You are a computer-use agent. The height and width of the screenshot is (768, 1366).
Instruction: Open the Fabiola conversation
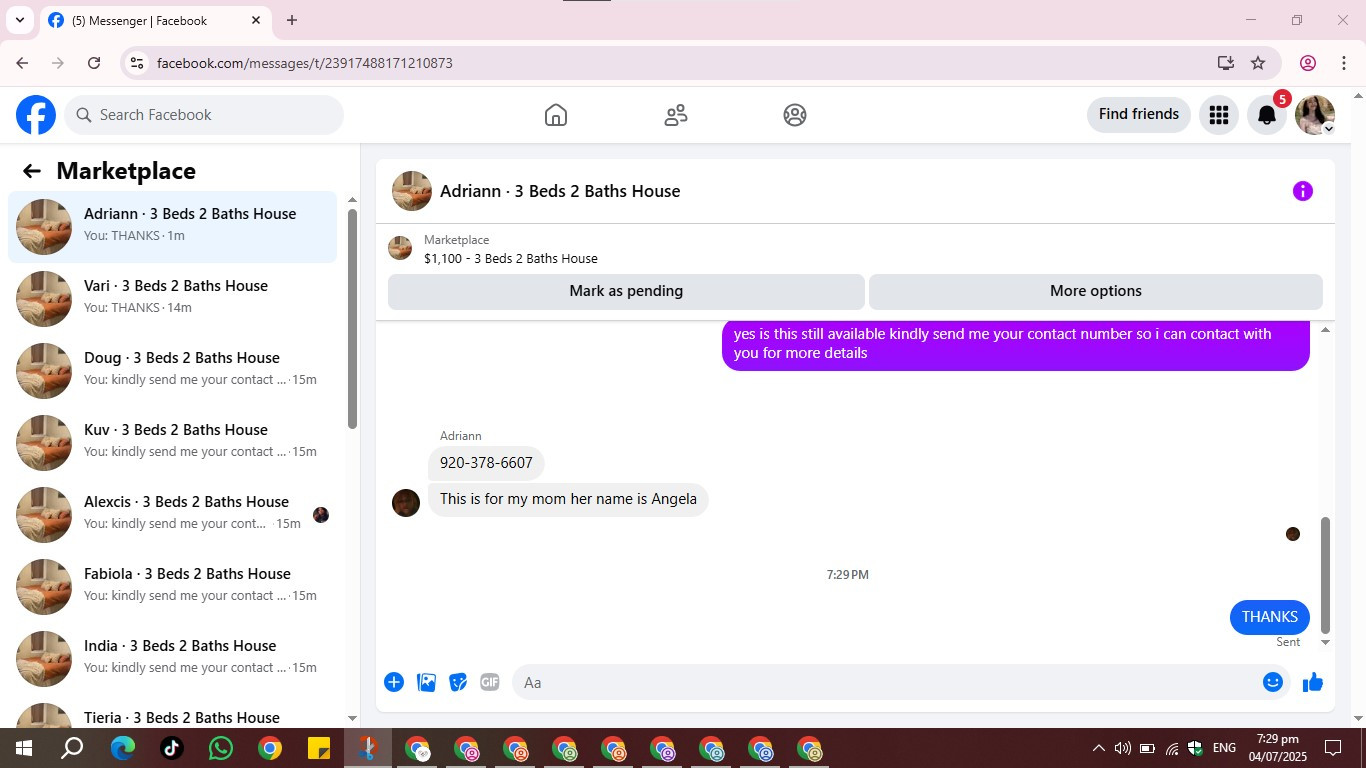pyautogui.click(x=173, y=587)
